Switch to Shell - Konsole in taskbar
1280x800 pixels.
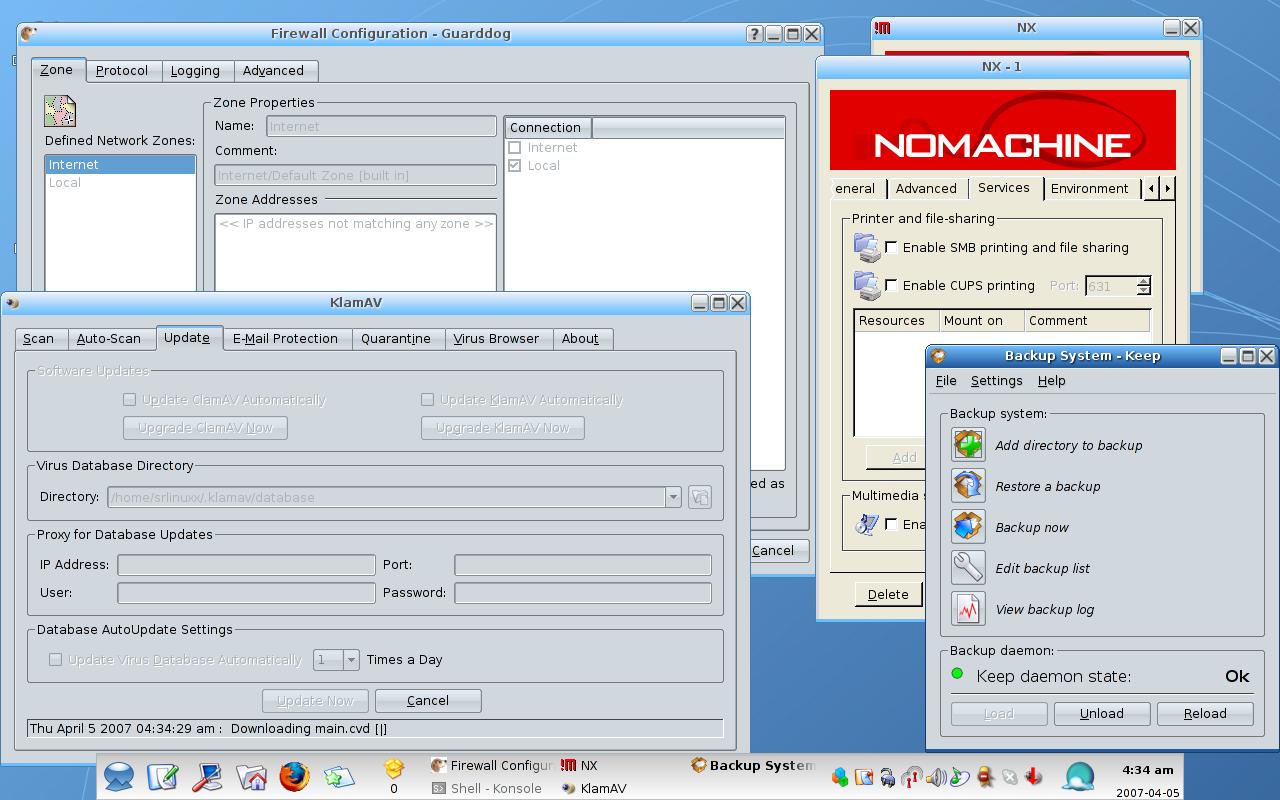click(488, 788)
